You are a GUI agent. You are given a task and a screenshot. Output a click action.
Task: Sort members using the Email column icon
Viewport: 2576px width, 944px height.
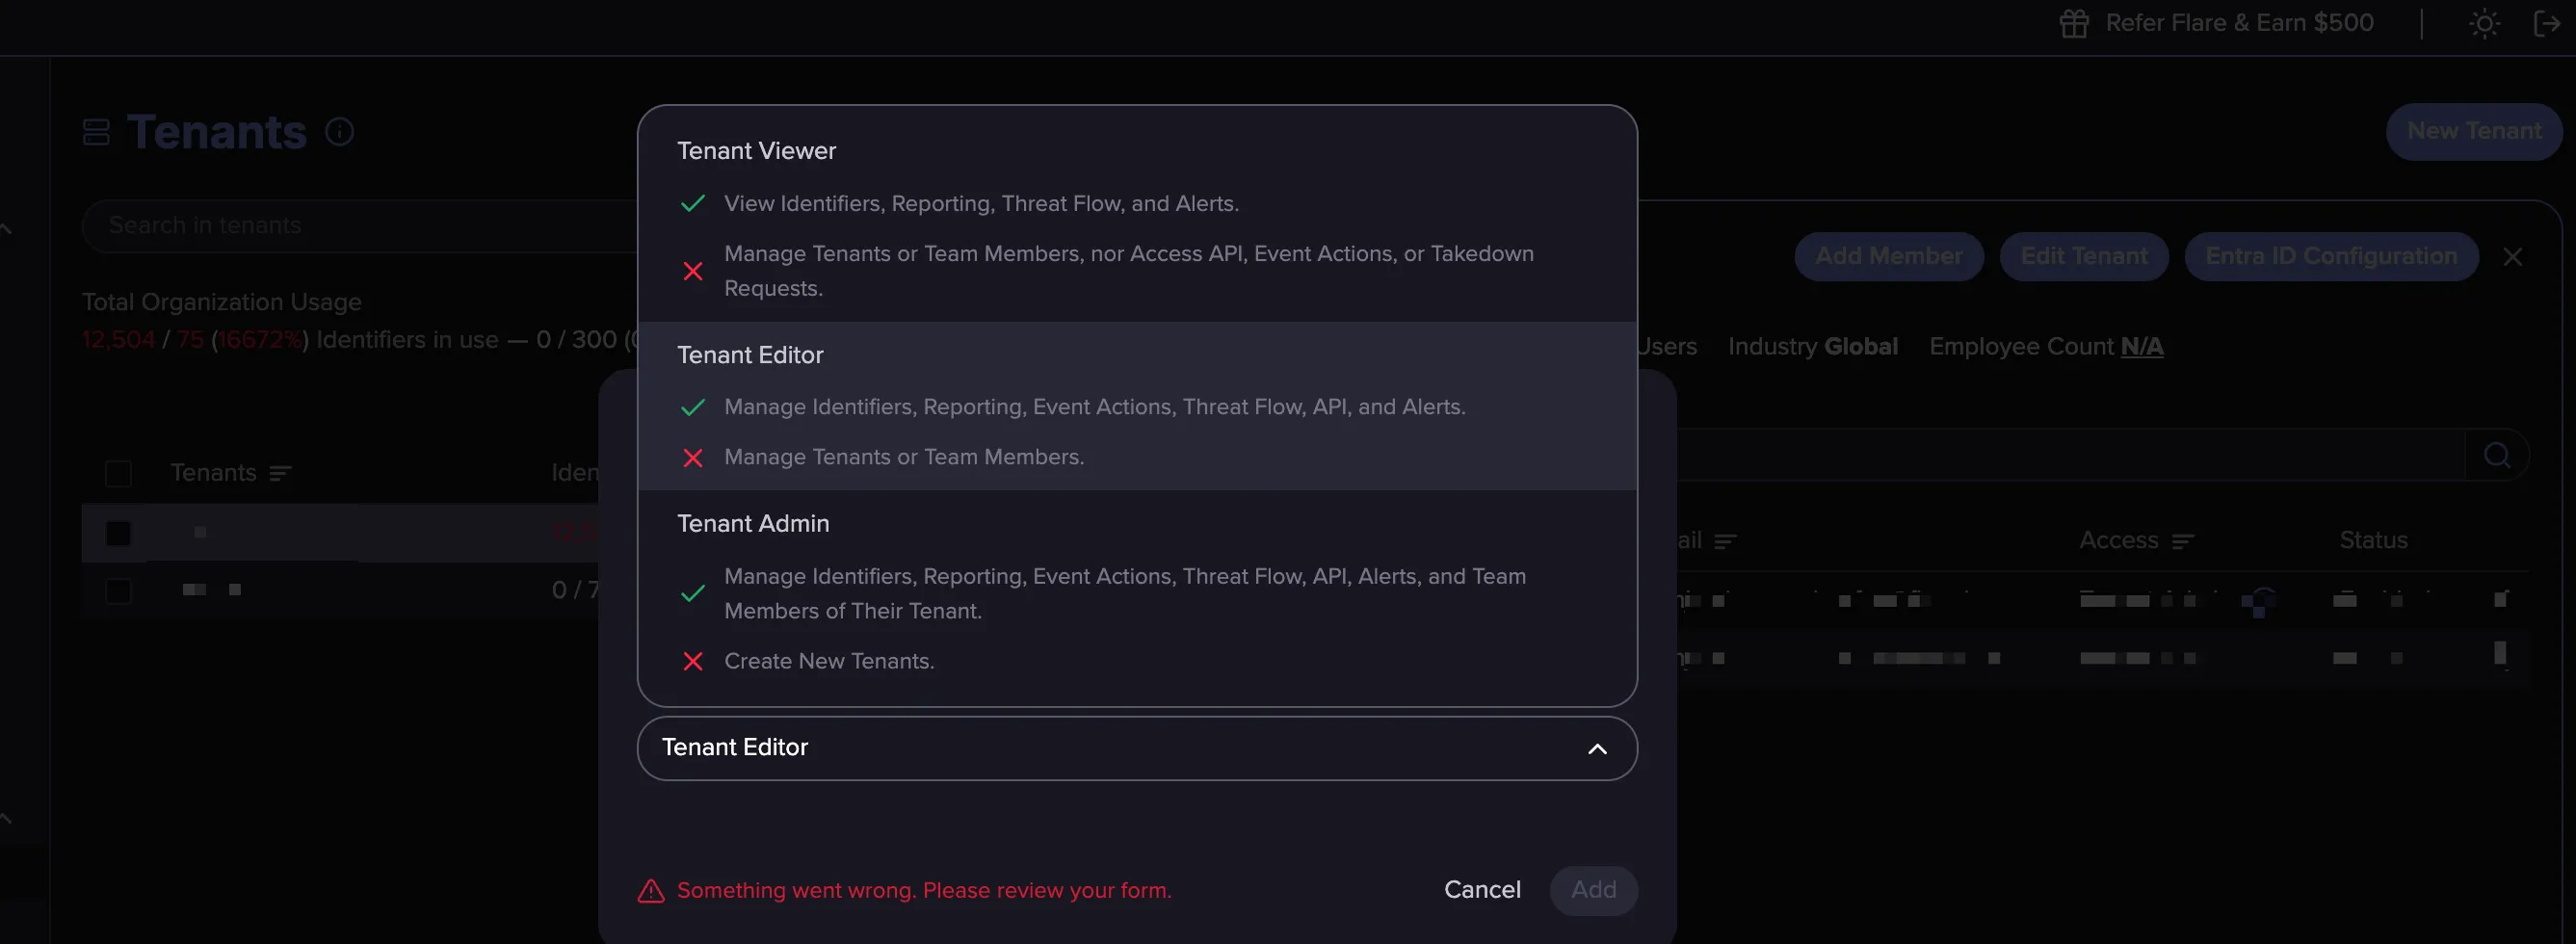pos(1725,541)
